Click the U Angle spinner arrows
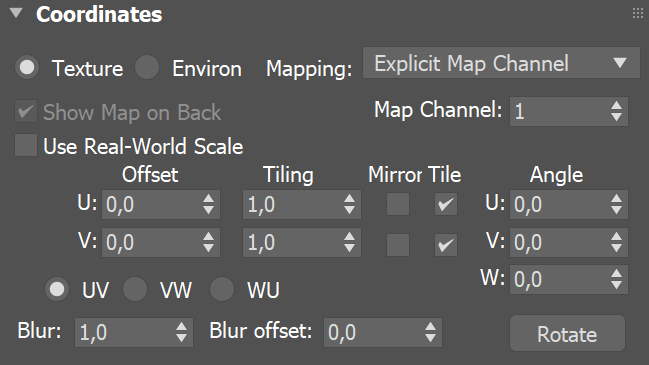 (x=617, y=204)
